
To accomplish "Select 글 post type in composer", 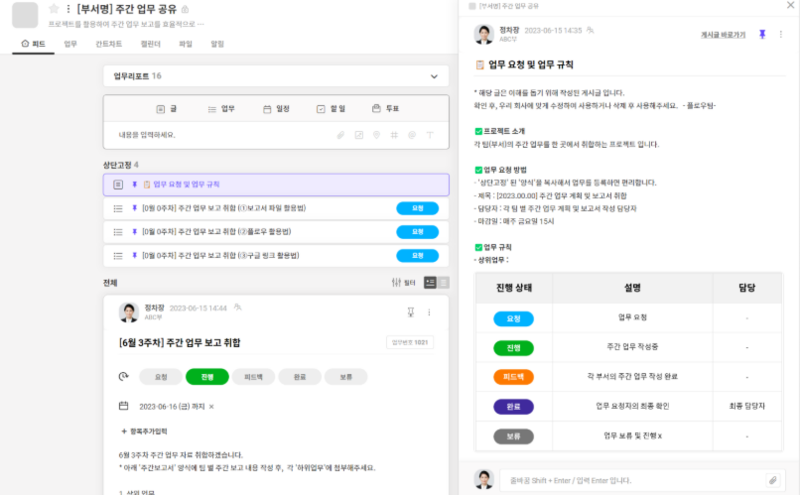I will 166,109.
